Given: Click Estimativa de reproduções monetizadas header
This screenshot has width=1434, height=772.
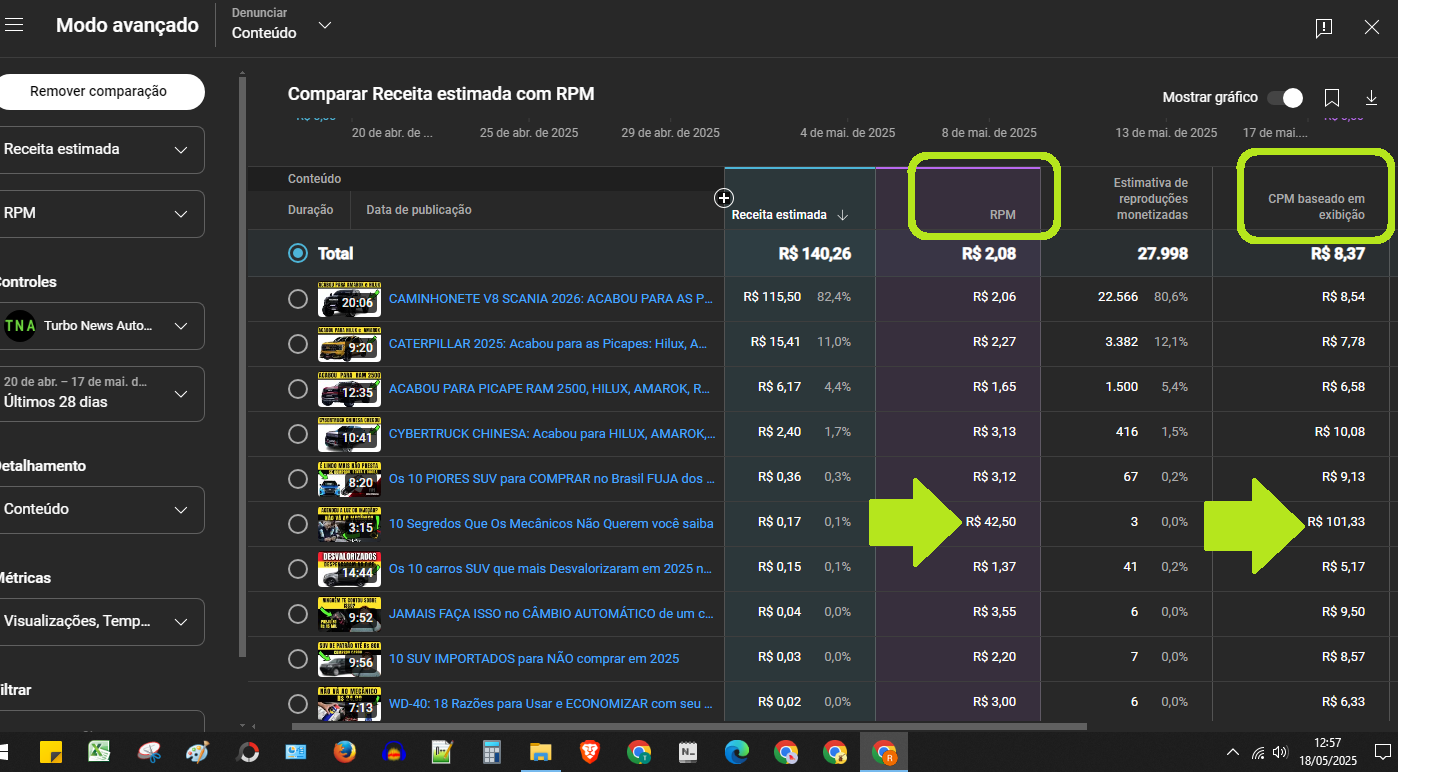Looking at the screenshot, I should coord(1150,199).
